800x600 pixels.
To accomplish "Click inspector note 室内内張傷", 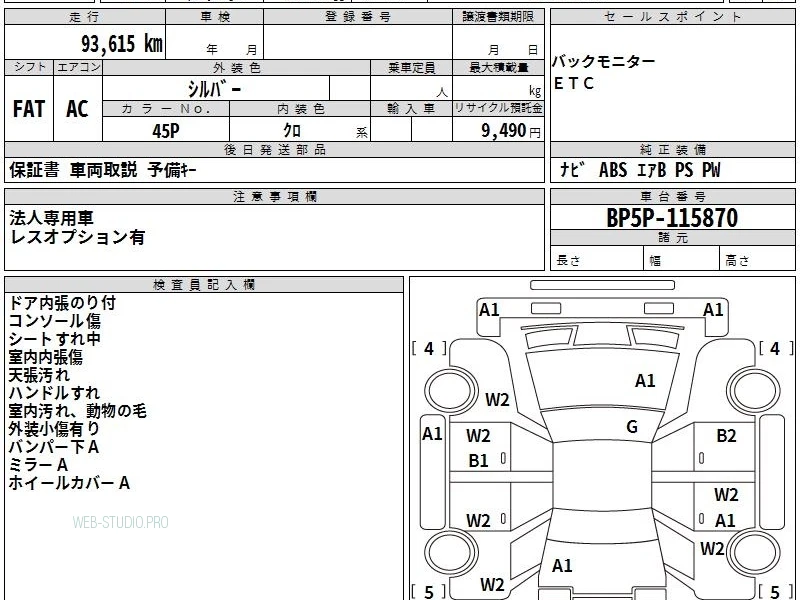I will click(45, 357).
